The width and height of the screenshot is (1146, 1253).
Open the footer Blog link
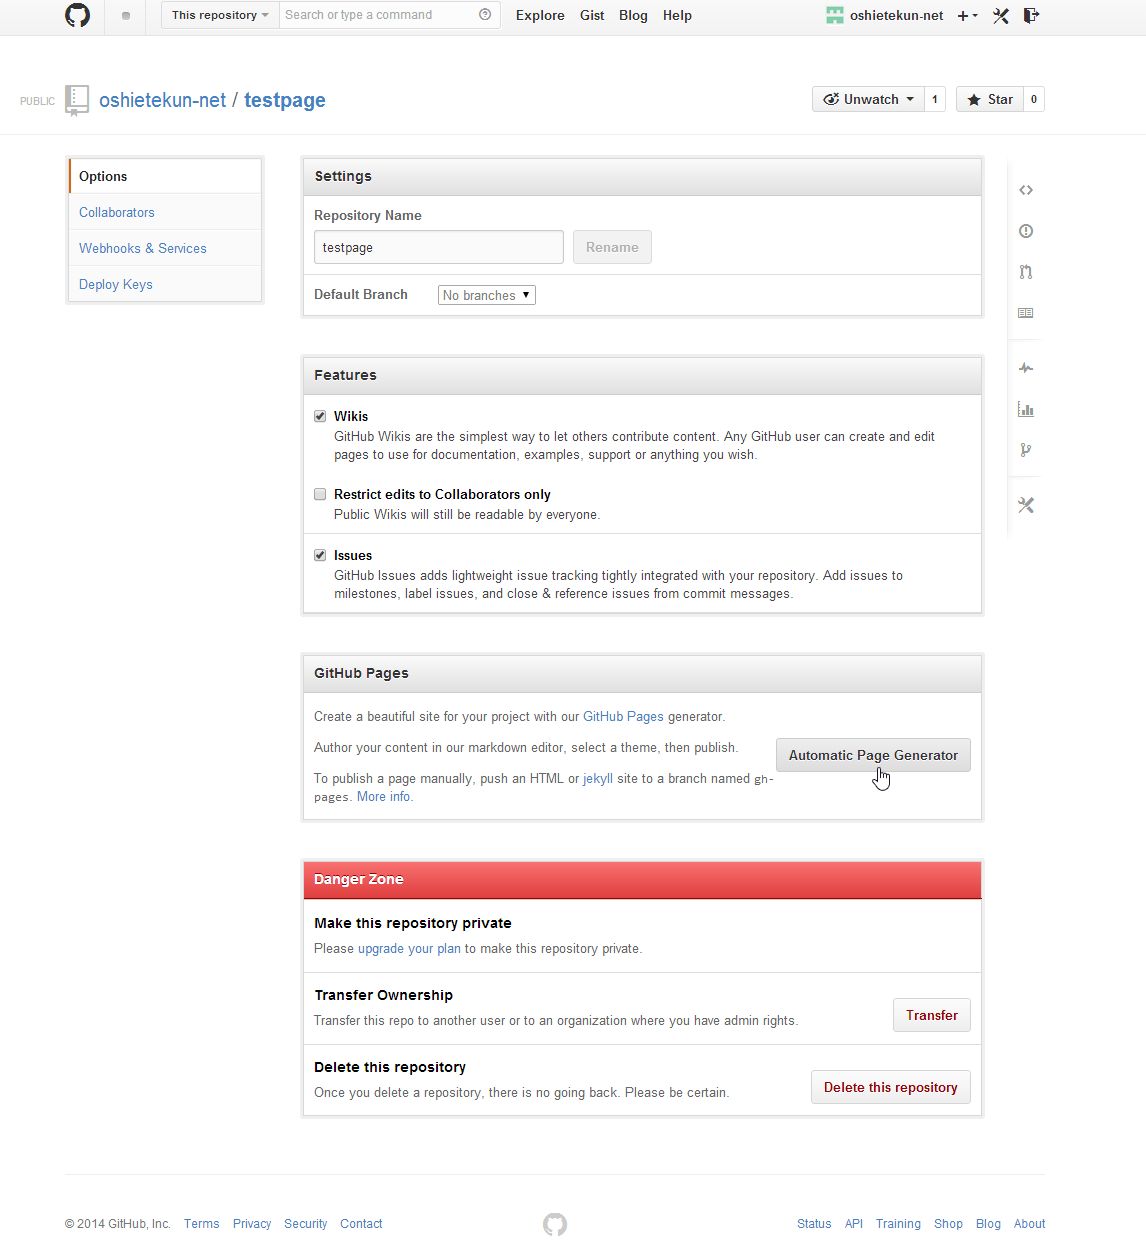pos(988,1223)
